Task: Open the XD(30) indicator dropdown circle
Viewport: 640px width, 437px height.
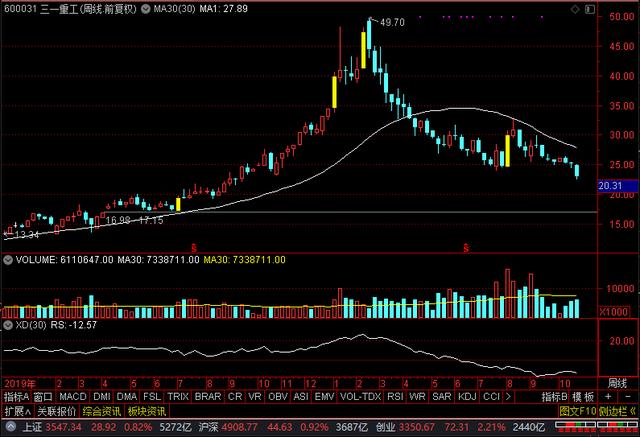Action: (x=8, y=325)
